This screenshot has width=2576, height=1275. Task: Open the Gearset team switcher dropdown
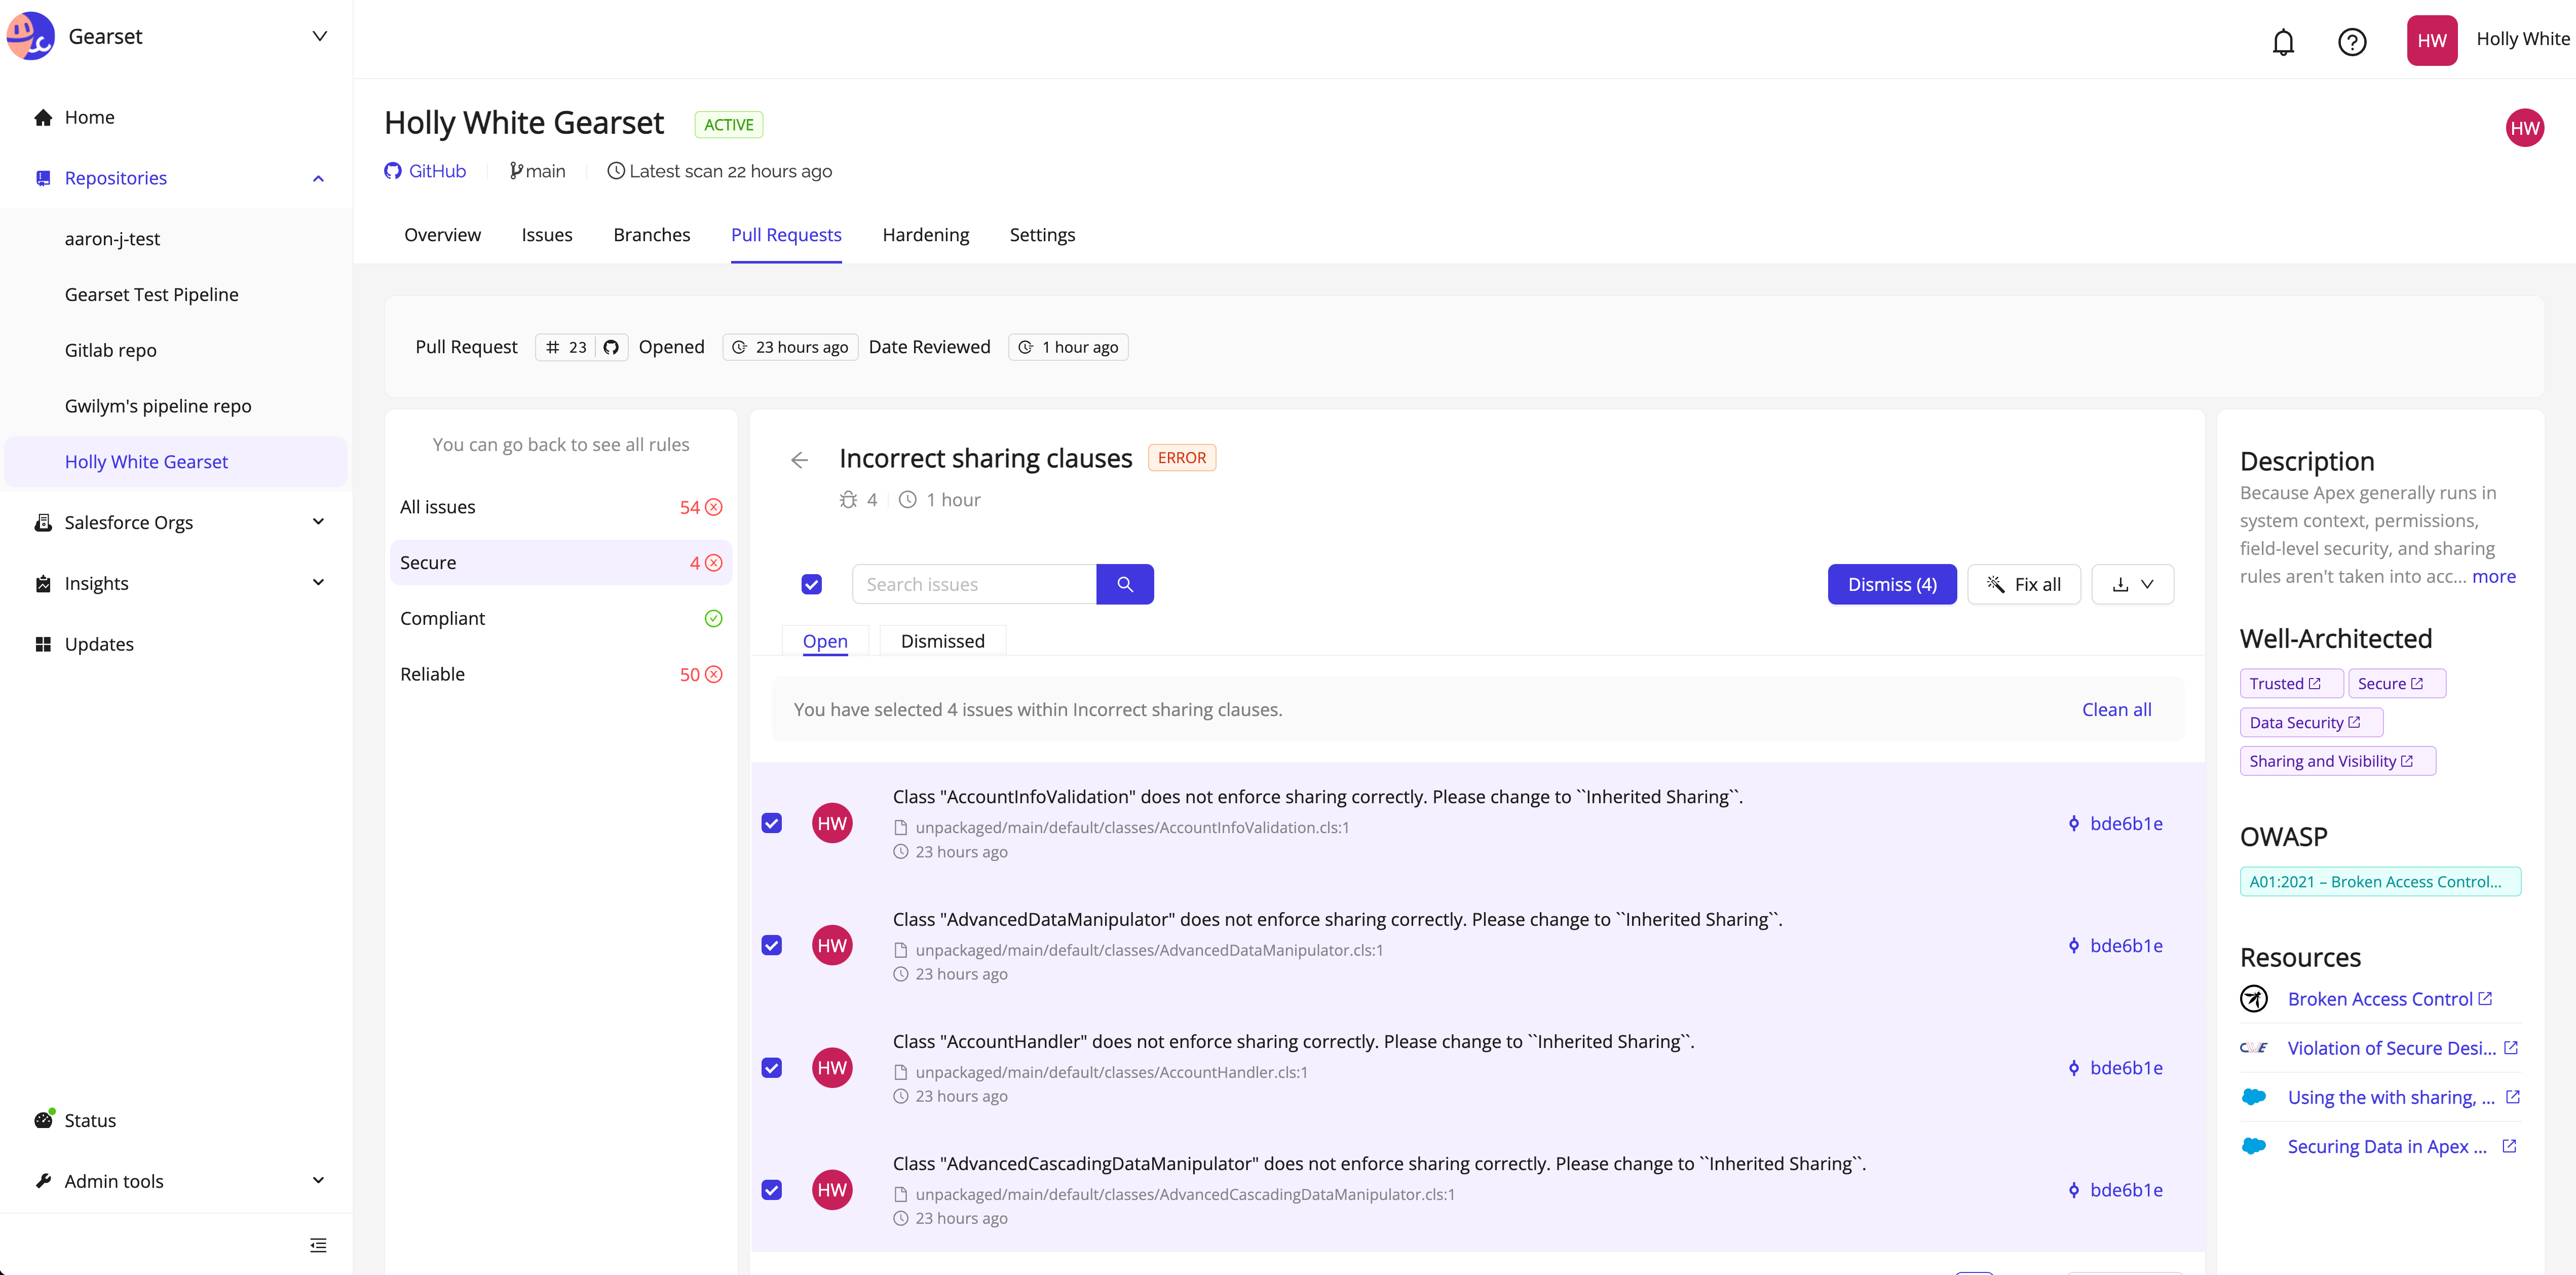(x=319, y=36)
